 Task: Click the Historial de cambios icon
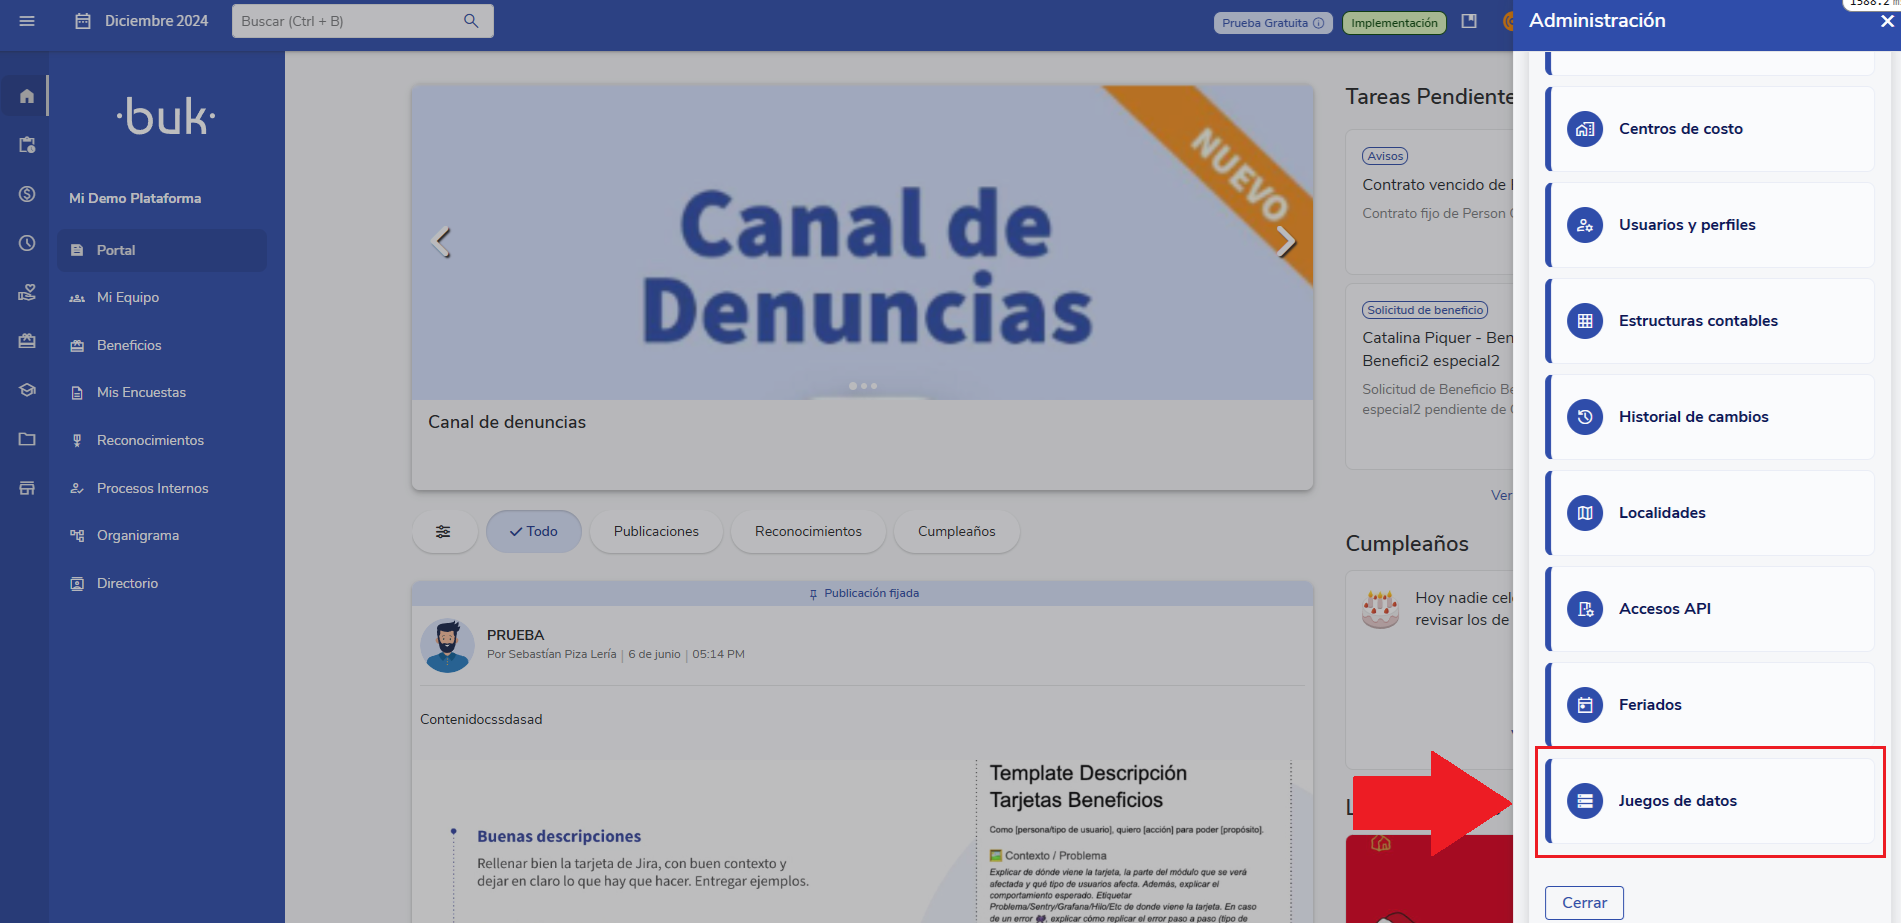tap(1584, 417)
